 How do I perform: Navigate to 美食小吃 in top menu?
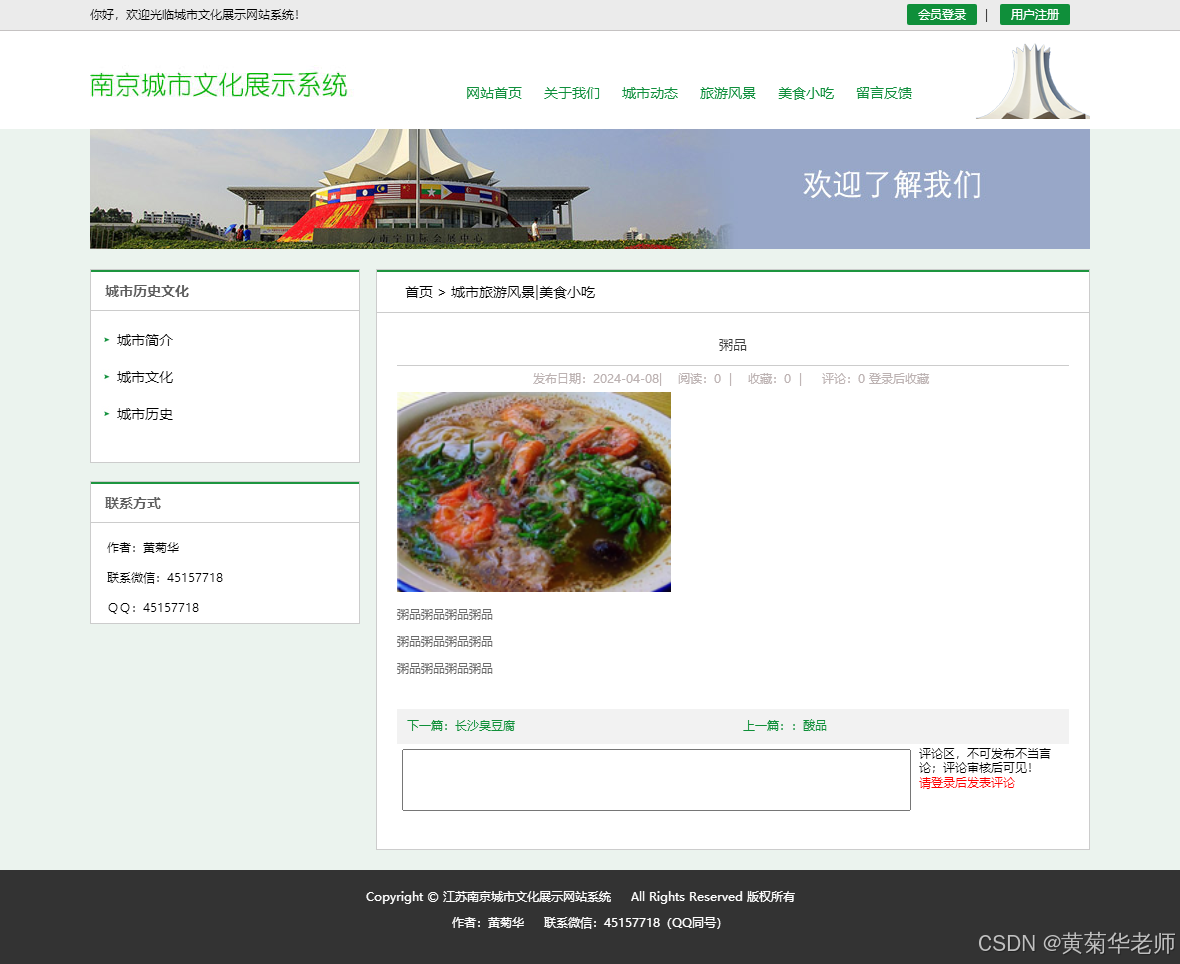coord(806,93)
